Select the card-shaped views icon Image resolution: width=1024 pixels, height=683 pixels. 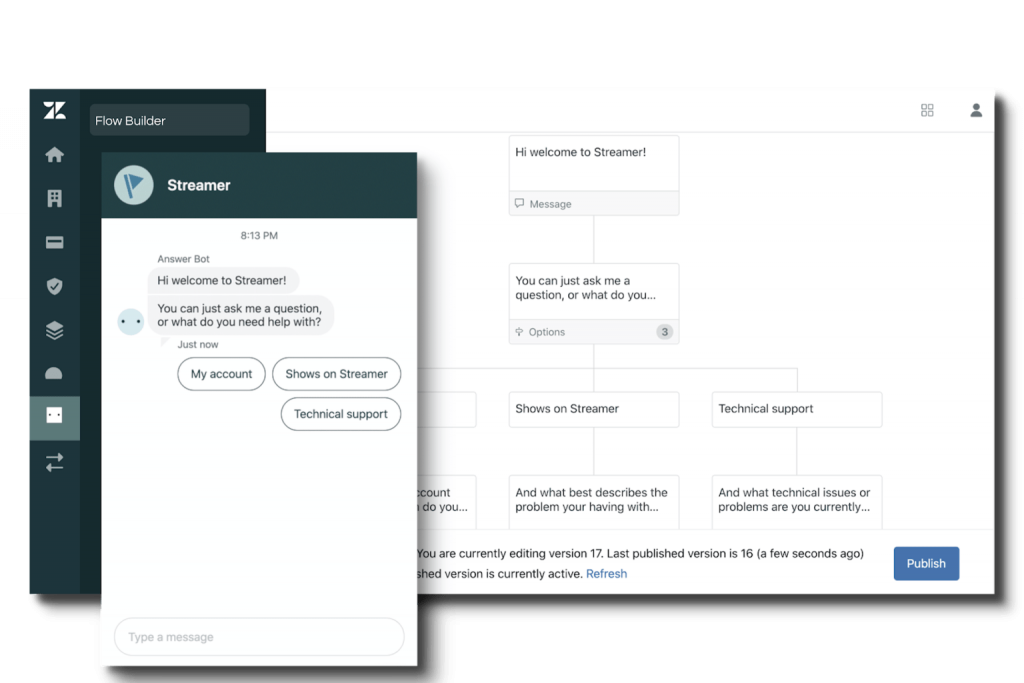tap(55, 243)
